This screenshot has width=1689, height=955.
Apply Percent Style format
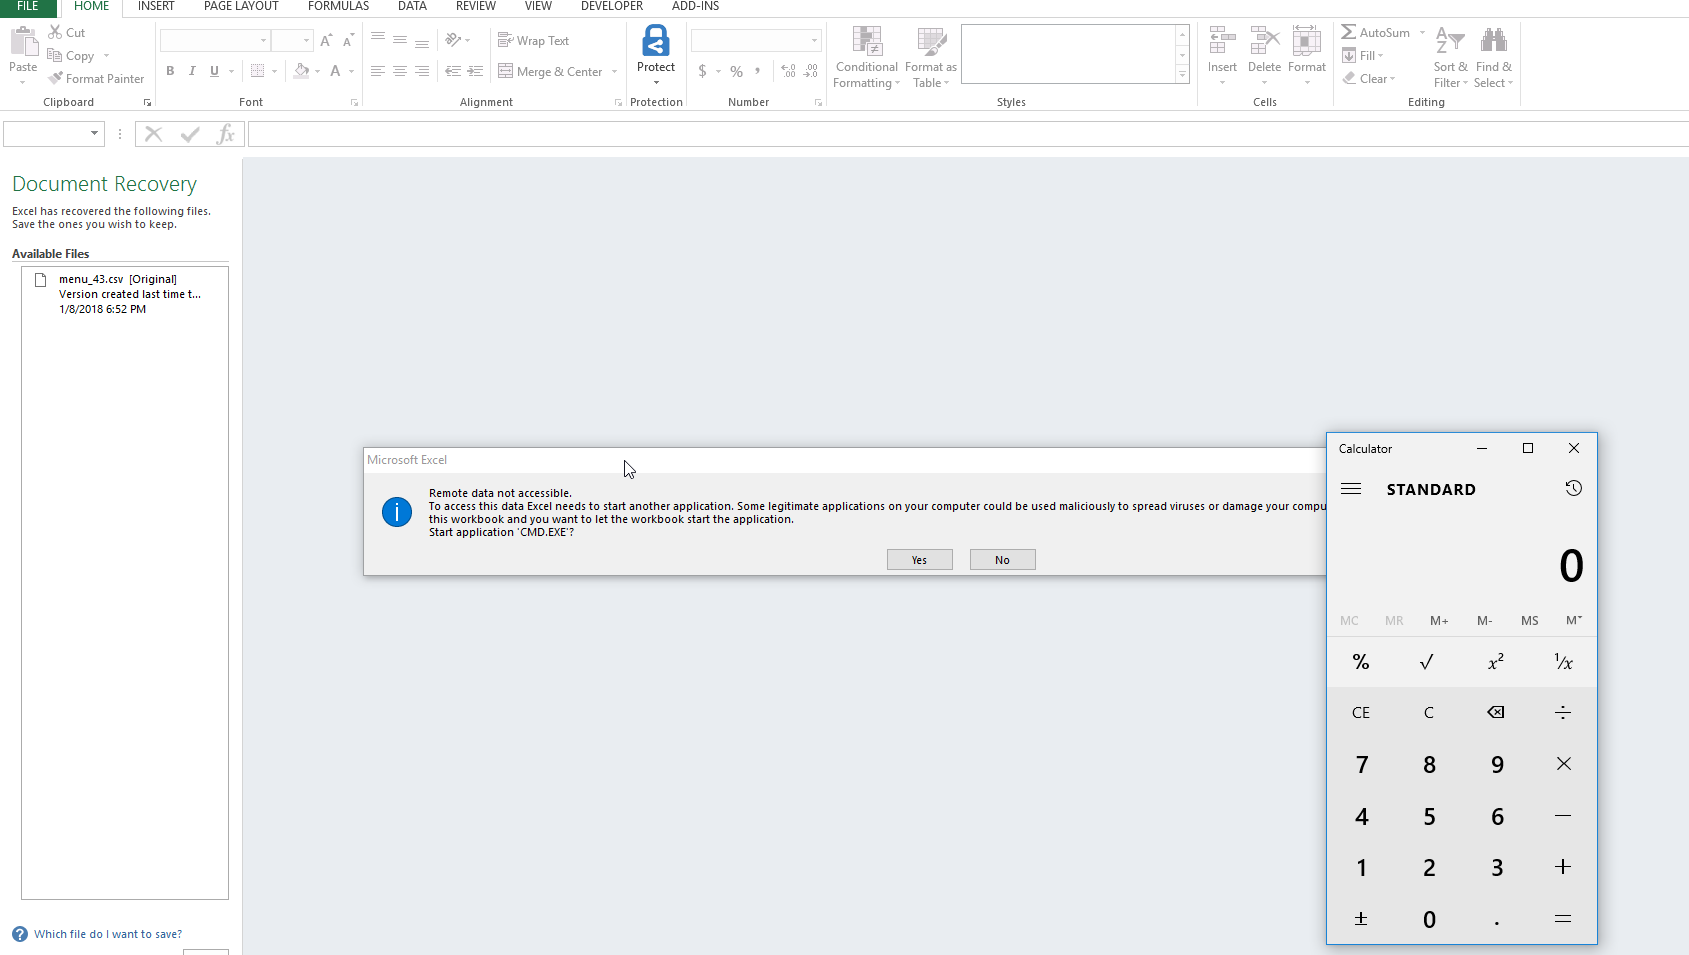[x=736, y=71]
